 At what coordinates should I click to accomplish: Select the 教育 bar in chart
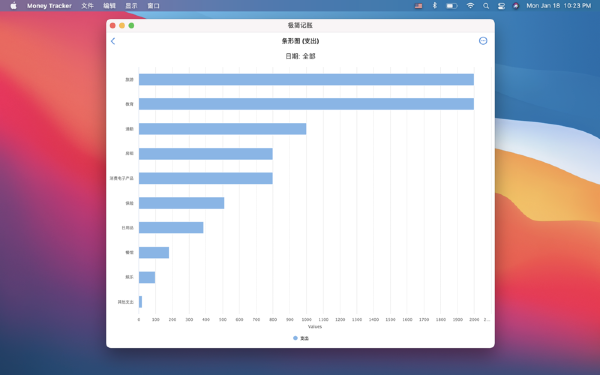(x=306, y=104)
